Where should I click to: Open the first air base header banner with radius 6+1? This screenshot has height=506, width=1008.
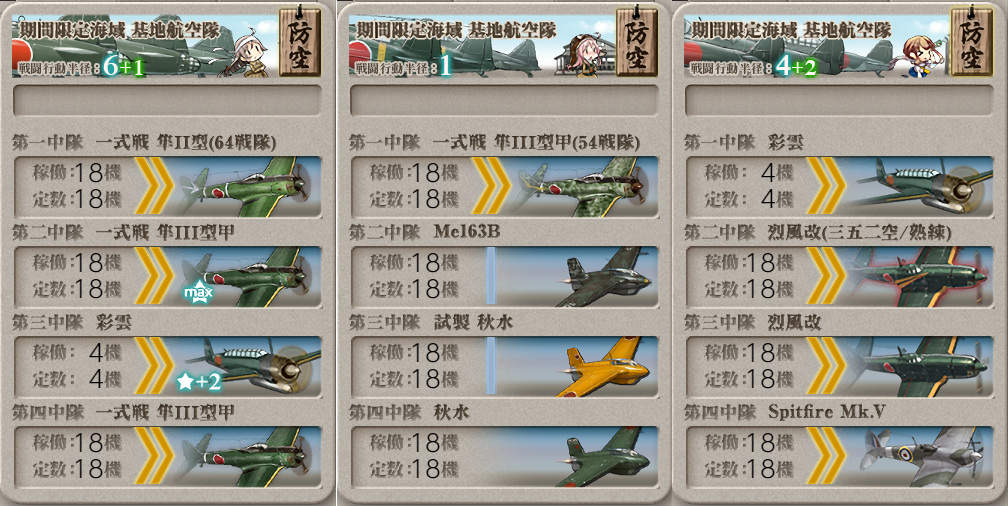click(x=145, y=46)
